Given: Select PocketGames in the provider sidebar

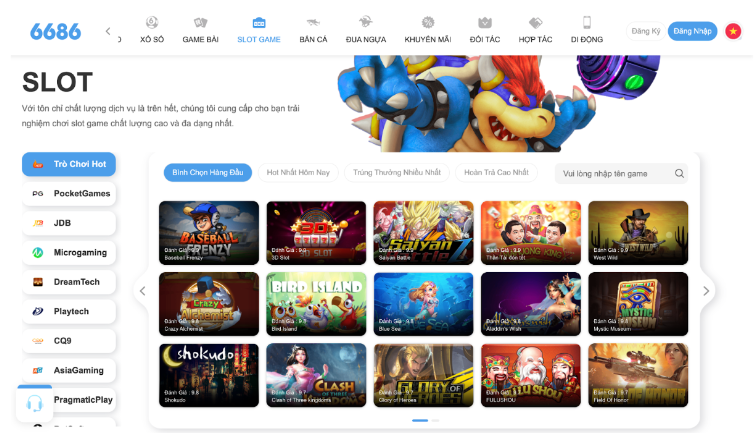Looking at the screenshot, I should tap(69, 194).
